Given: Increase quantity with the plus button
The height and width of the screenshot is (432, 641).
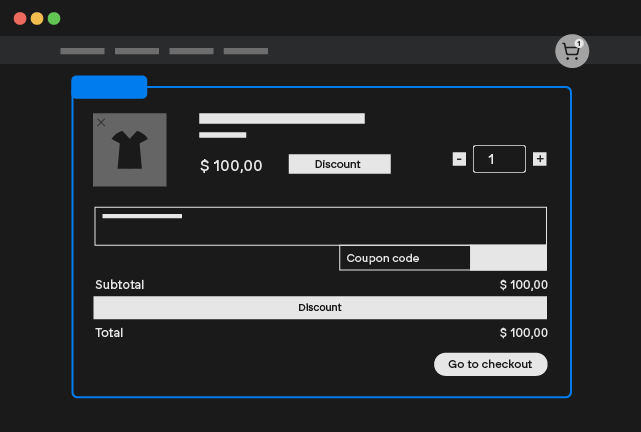Looking at the screenshot, I should pos(540,159).
